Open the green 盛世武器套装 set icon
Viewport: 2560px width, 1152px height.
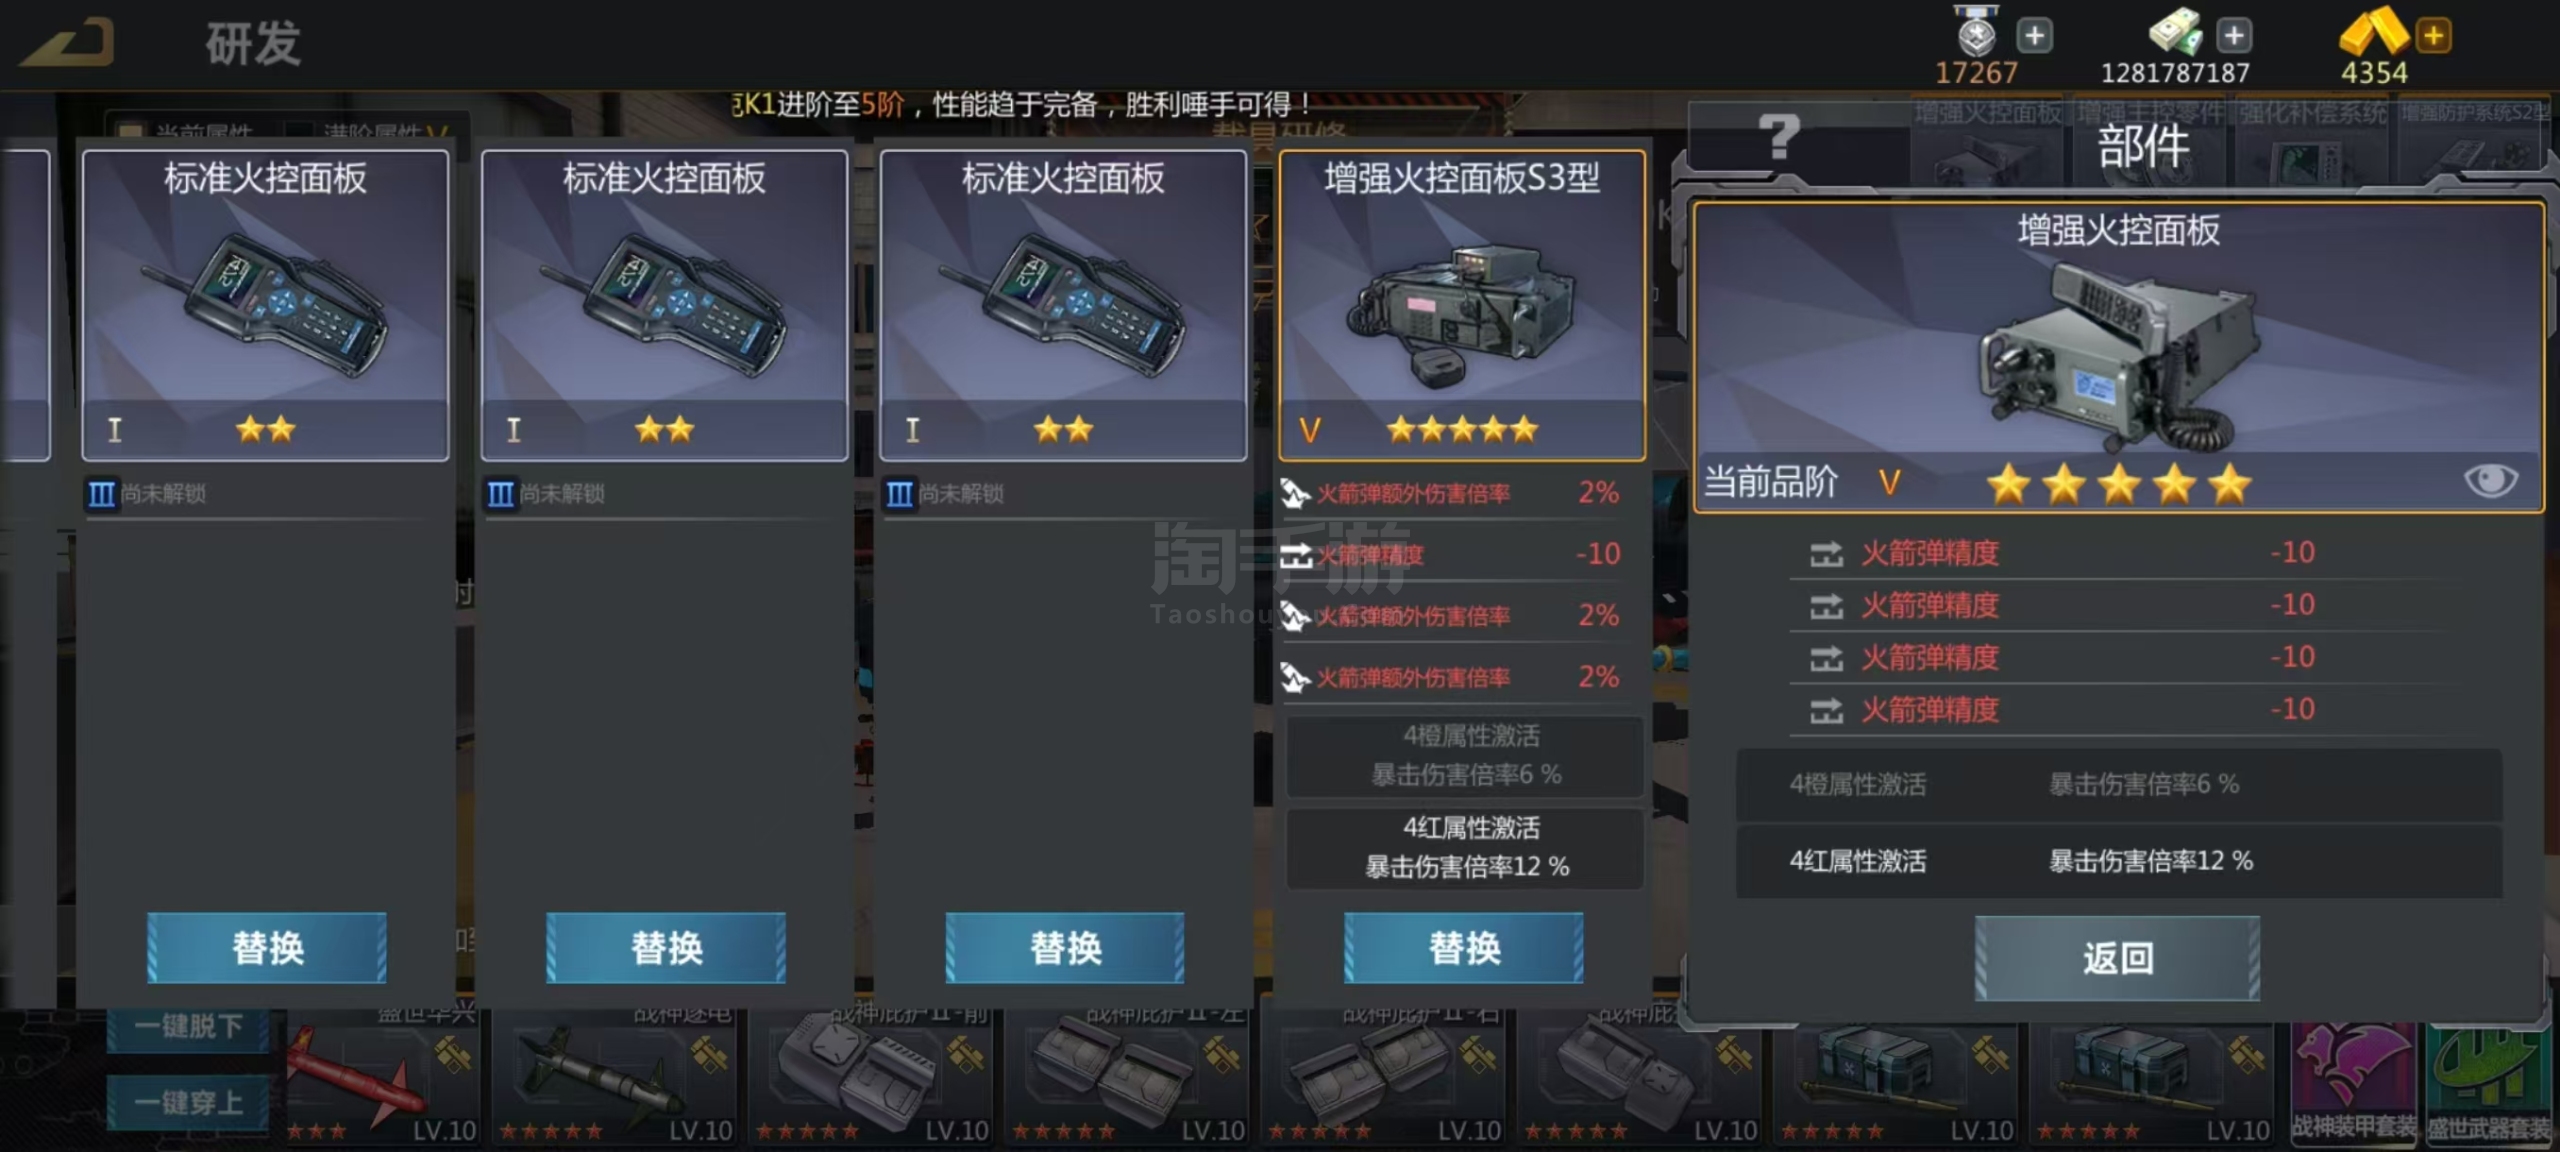point(2489,1084)
